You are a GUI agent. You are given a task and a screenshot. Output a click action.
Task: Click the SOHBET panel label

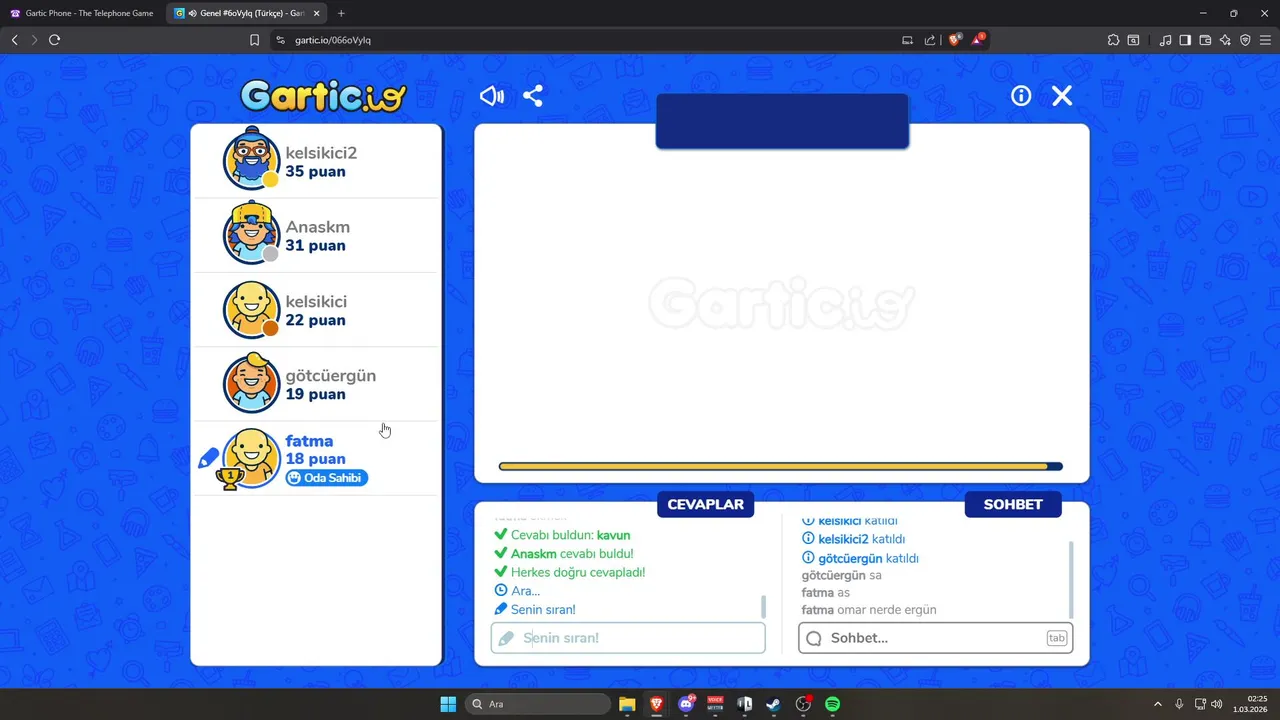(1013, 504)
